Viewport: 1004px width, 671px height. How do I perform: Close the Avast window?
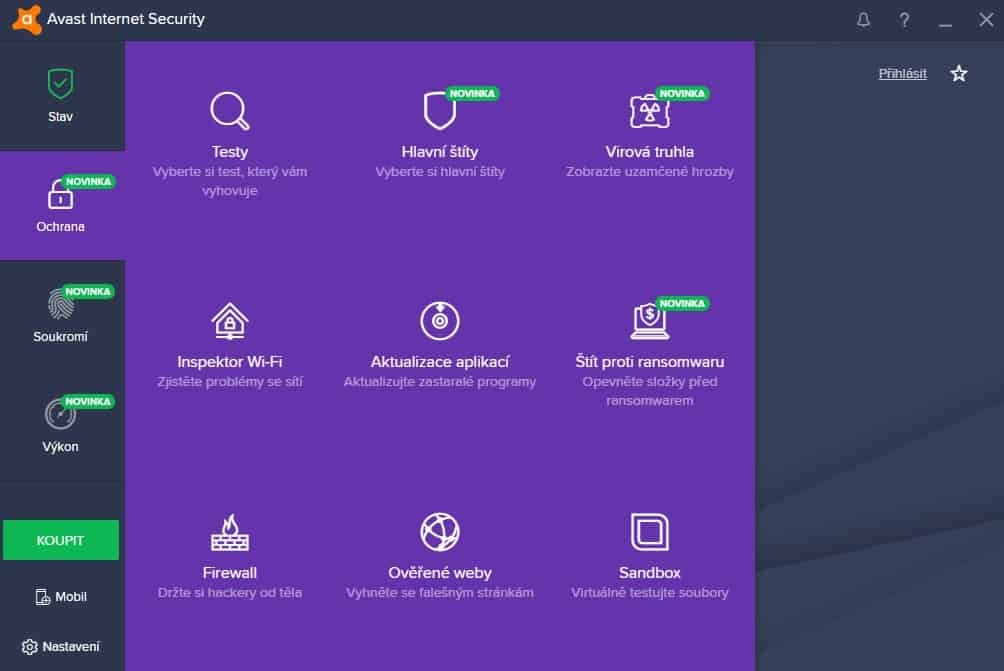click(x=986, y=20)
